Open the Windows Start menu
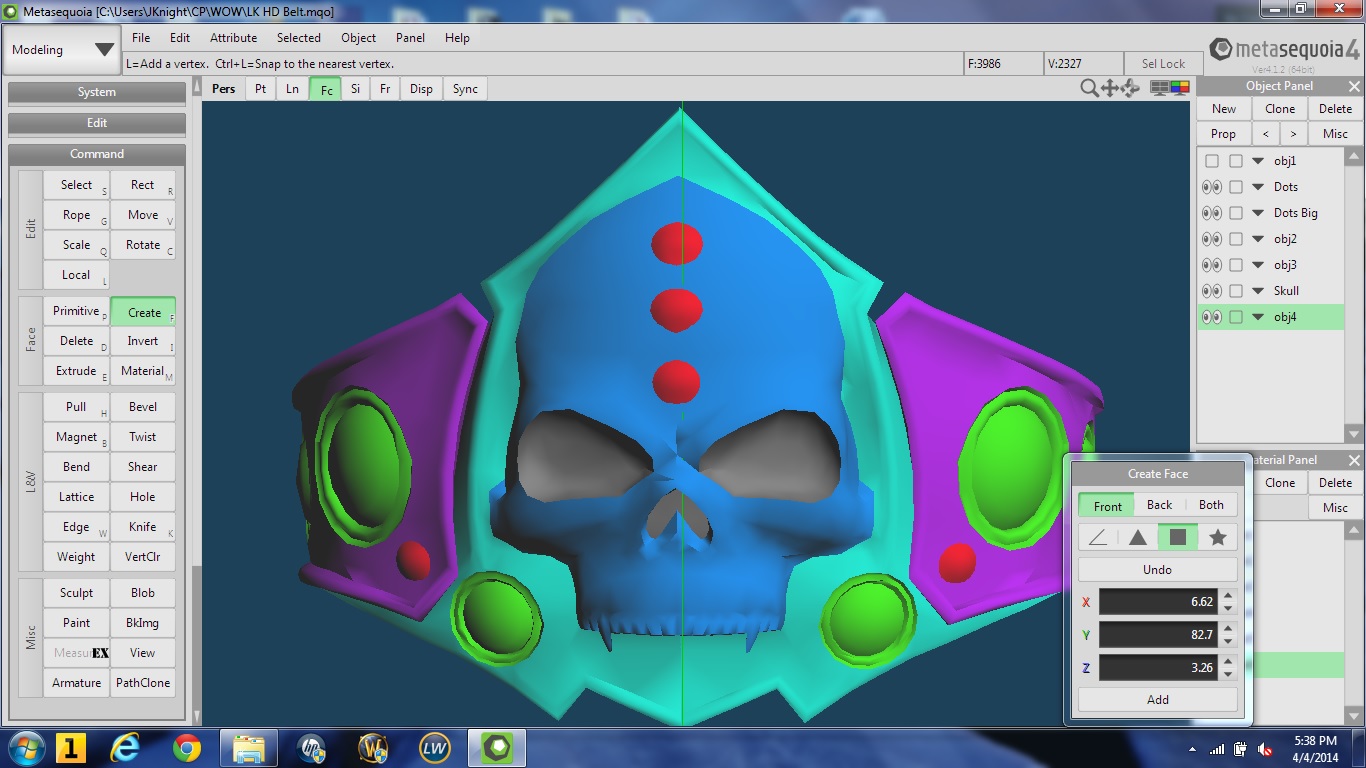Viewport: 1366px width, 768px height. [26, 748]
